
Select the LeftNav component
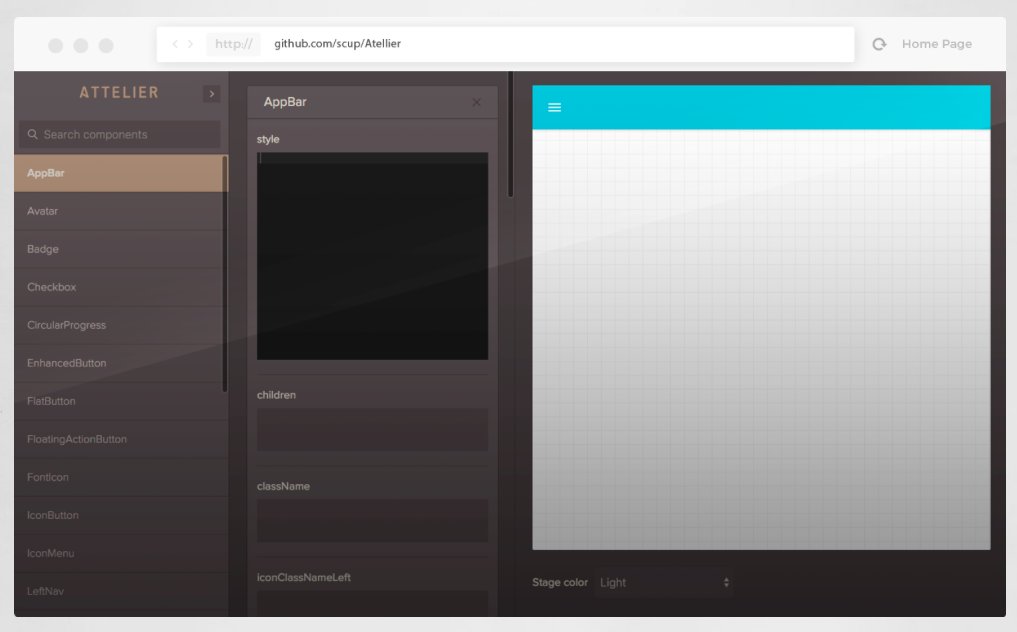[121, 592]
